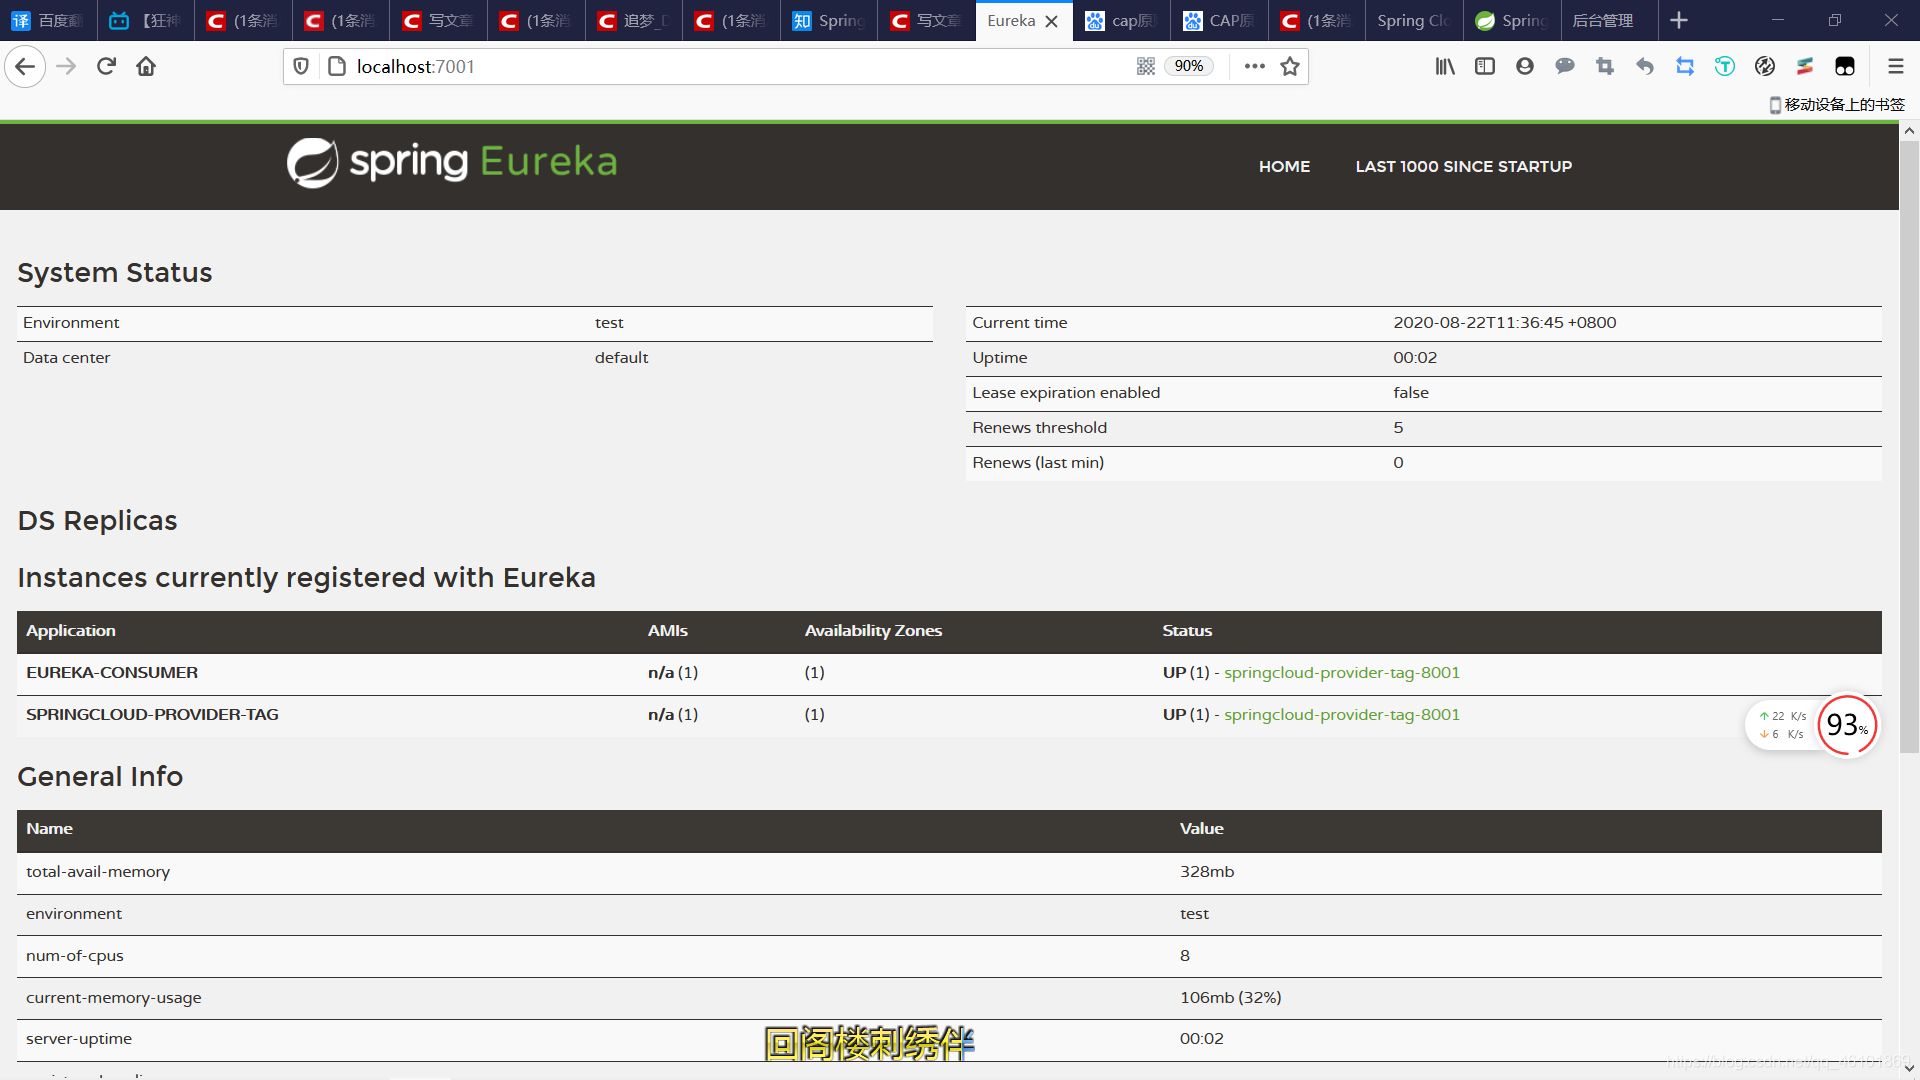
Task: Open LAST 1000 SINCE STARTUP page
Action: point(1463,166)
